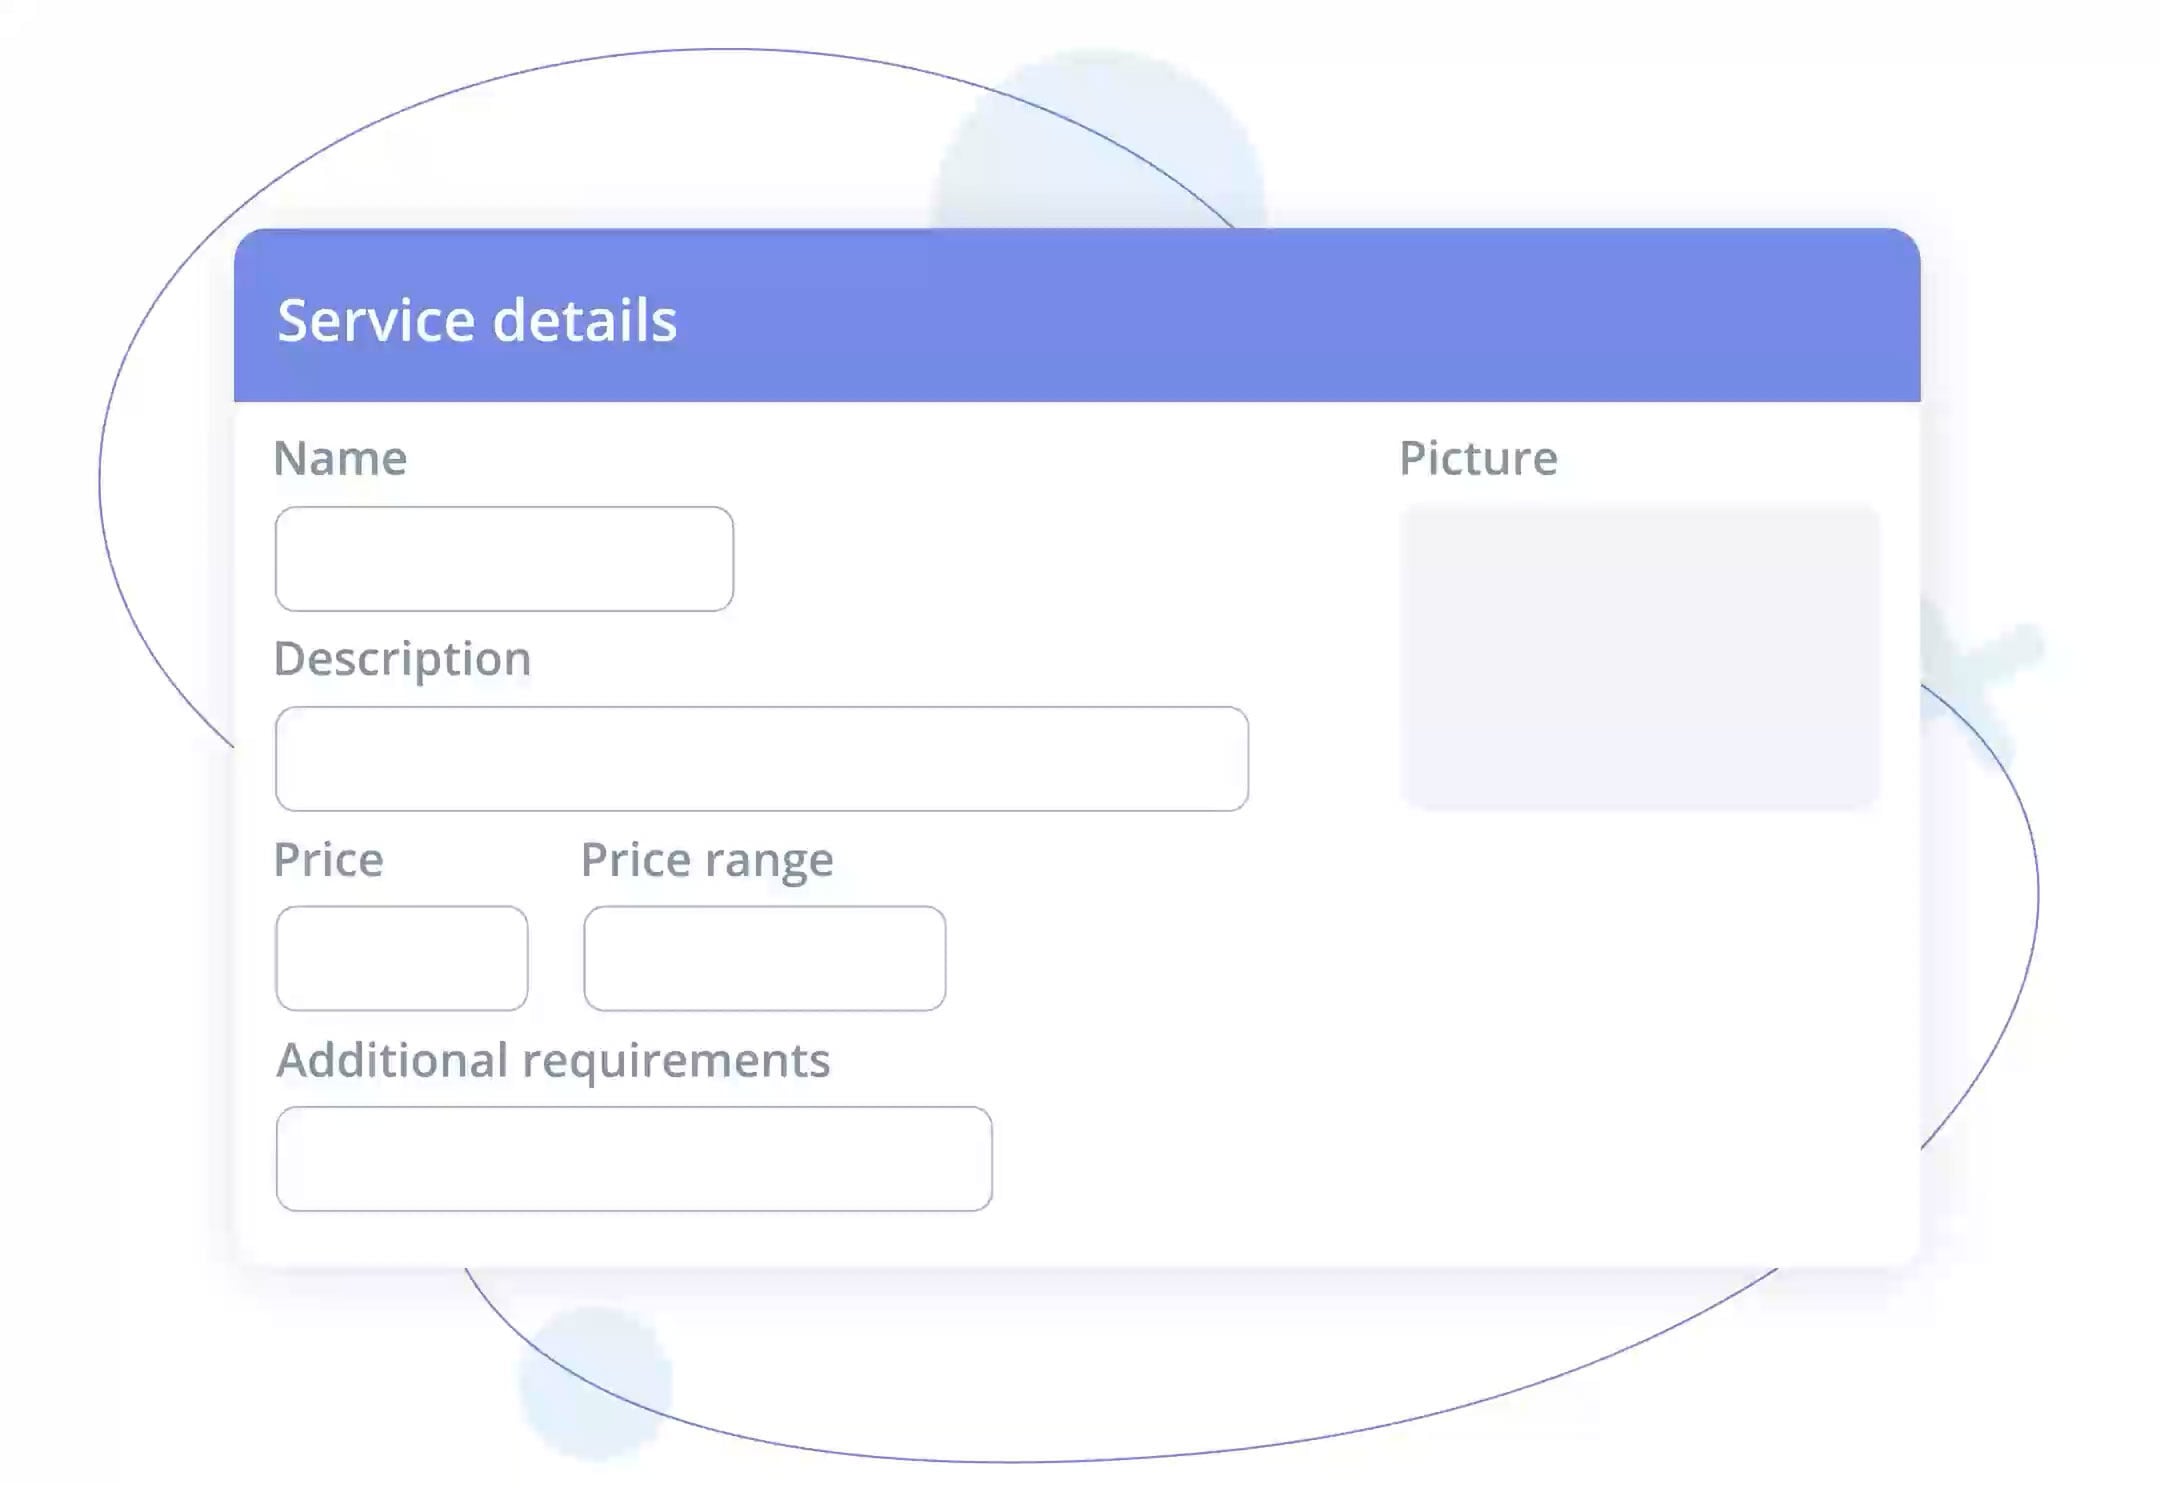Click the "Description" label text
Image resolution: width=2160 pixels, height=1492 pixels.
click(402, 659)
